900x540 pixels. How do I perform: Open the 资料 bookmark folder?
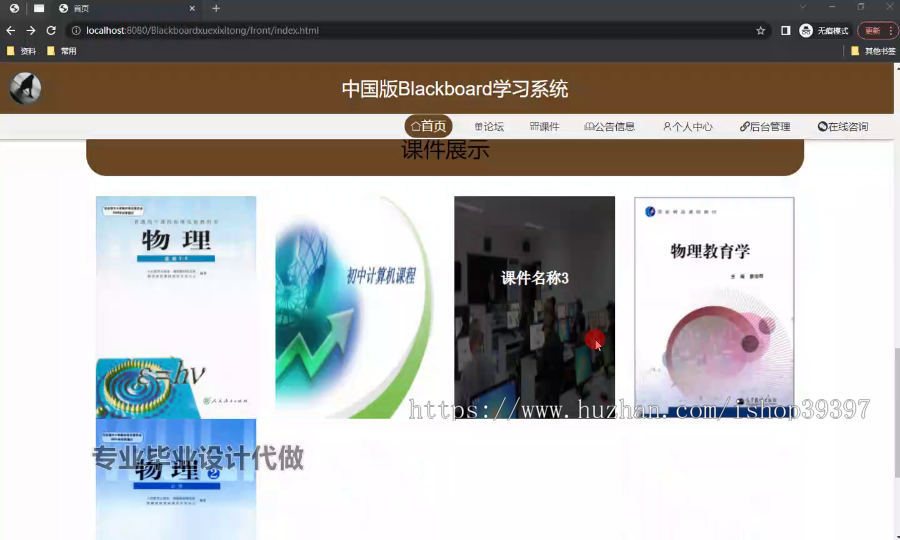[x=21, y=51]
